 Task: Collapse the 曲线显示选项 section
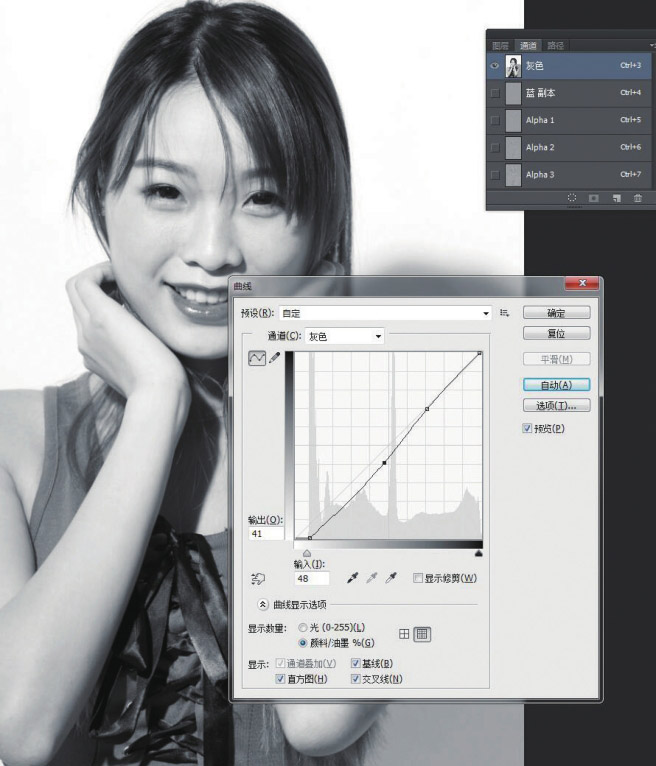pos(263,604)
